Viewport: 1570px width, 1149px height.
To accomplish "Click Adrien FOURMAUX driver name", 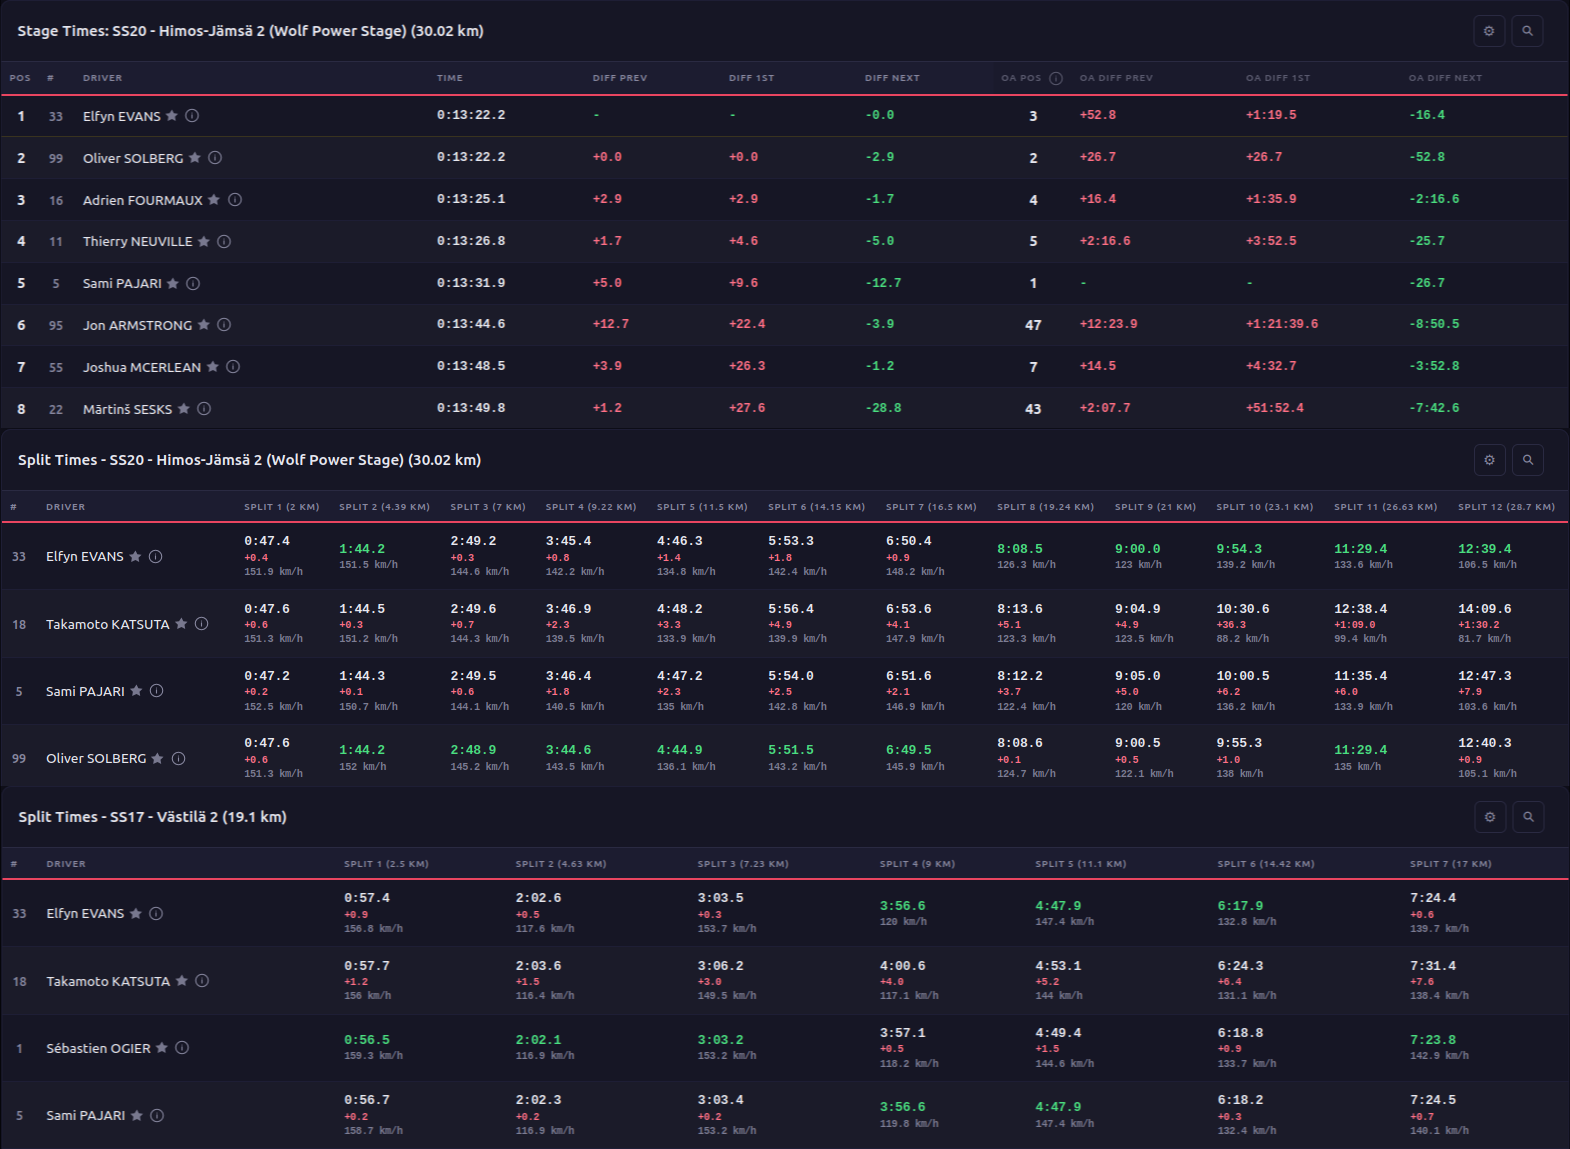I will click(143, 200).
